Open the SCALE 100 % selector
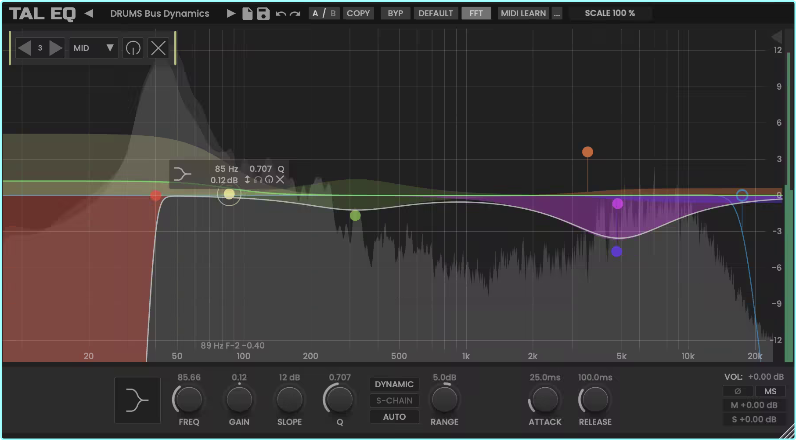Viewport: 796px width, 440px height. (x=610, y=14)
